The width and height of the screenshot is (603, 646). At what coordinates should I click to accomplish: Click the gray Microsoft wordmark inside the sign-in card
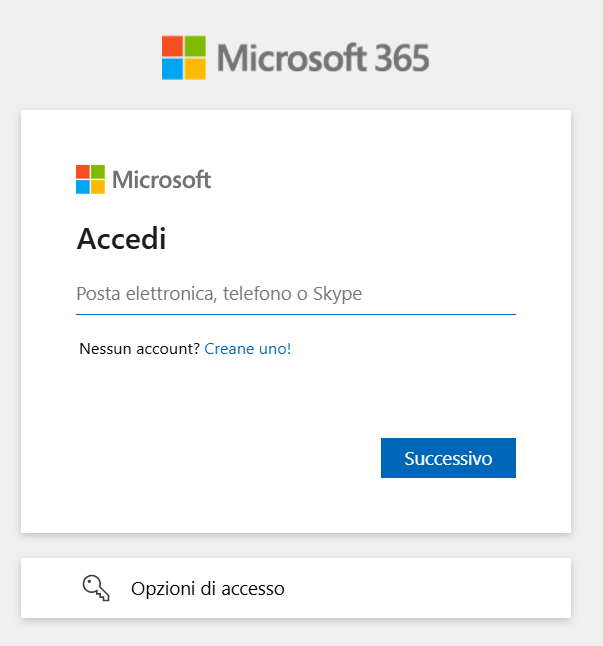pos(161,180)
